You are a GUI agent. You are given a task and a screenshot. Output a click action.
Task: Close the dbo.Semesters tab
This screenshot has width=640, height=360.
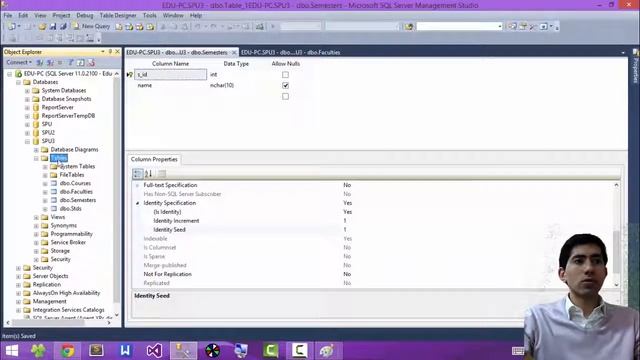click(234, 52)
